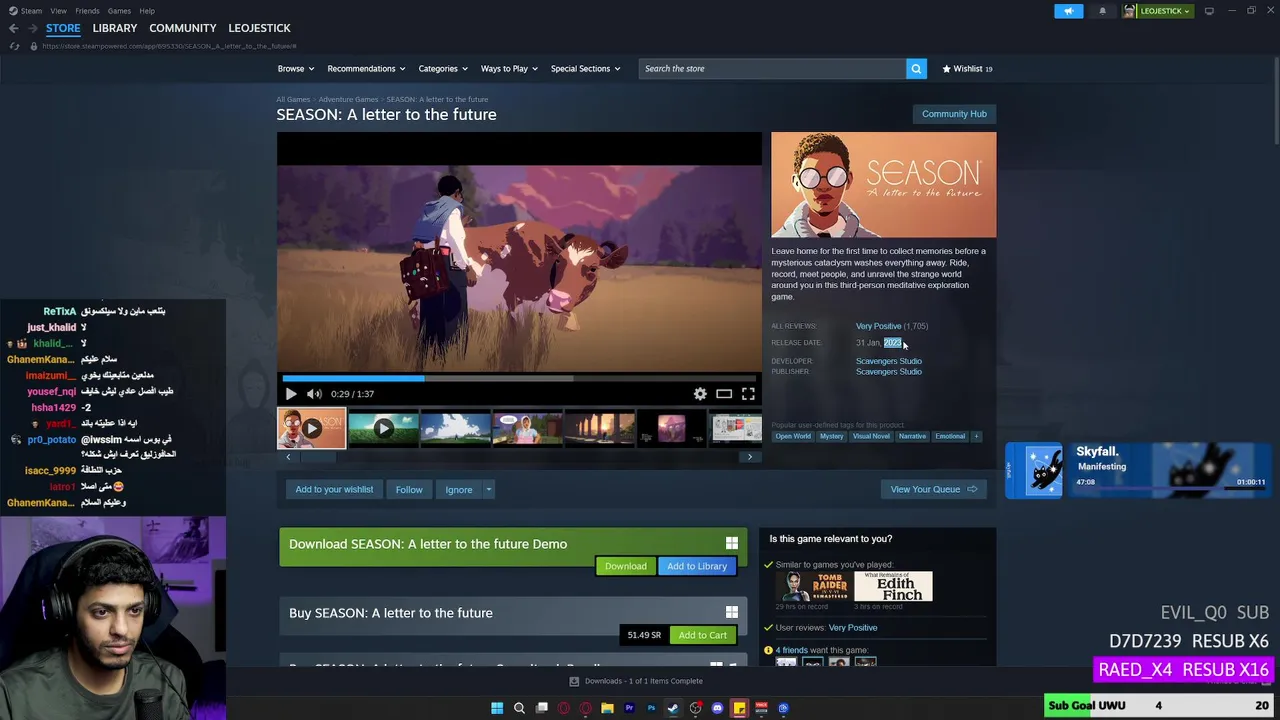Expand the Ignore options arrow

489,489
